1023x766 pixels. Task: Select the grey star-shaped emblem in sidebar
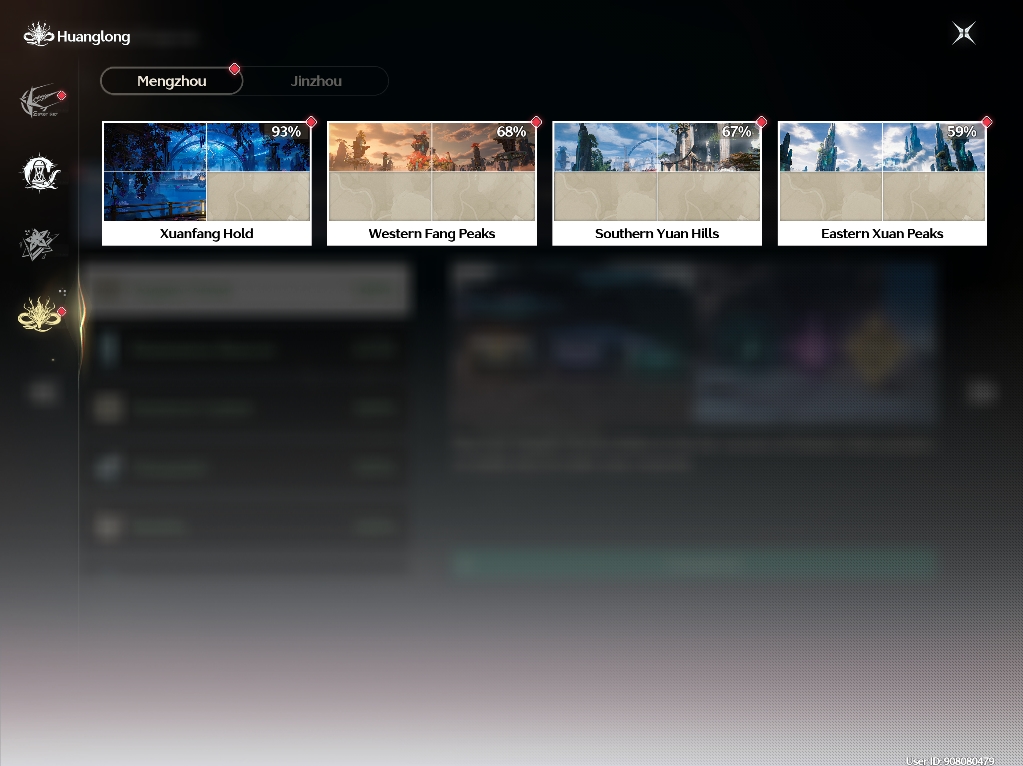(x=38, y=245)
